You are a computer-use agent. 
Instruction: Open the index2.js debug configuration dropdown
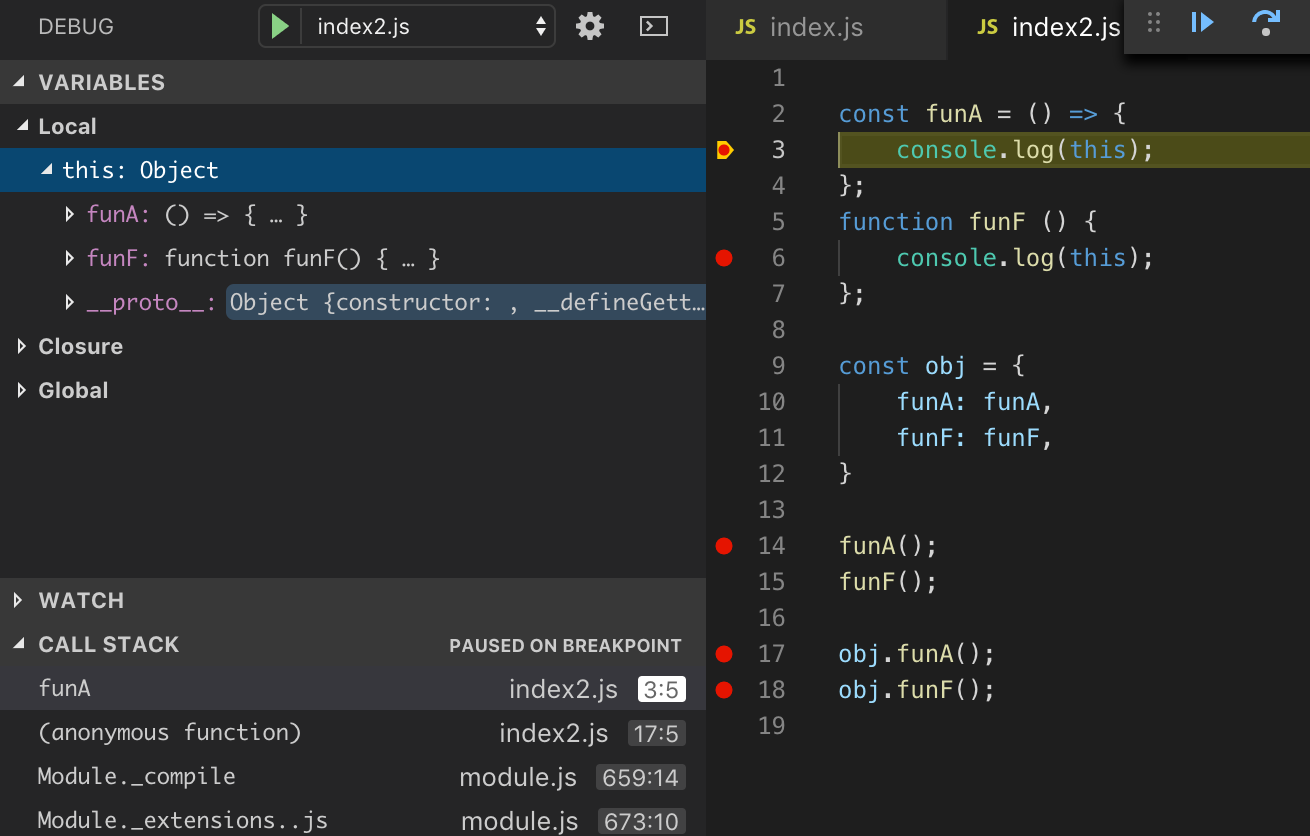coord(430,27)
